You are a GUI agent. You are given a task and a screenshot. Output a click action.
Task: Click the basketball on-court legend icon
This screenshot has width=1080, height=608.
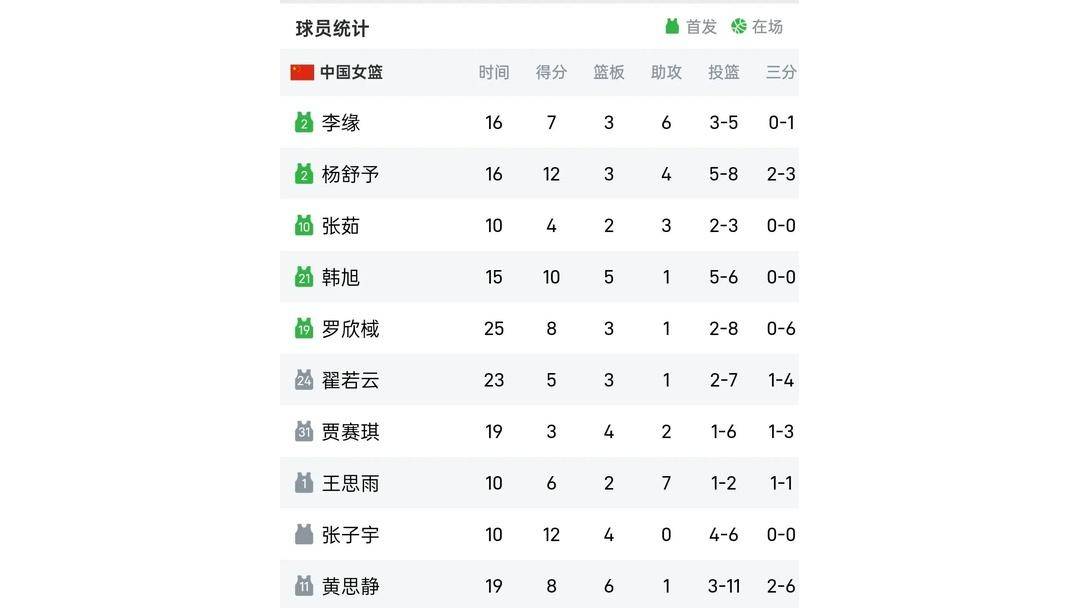click(739, 26)
